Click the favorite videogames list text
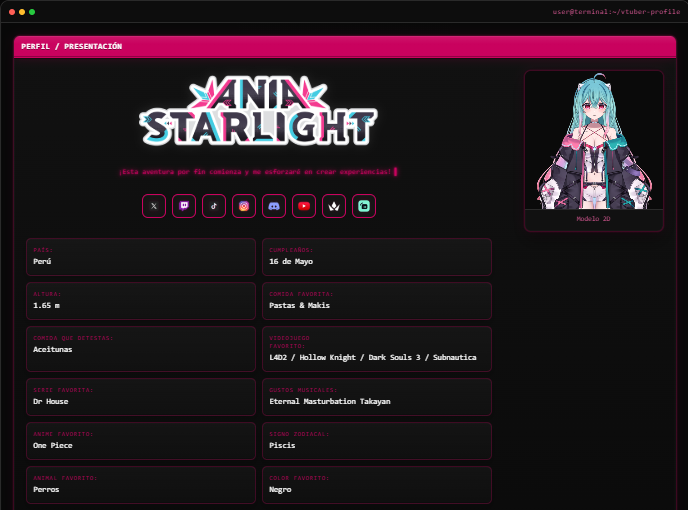The height and width of the screenshot is (510, 688). 373,357
